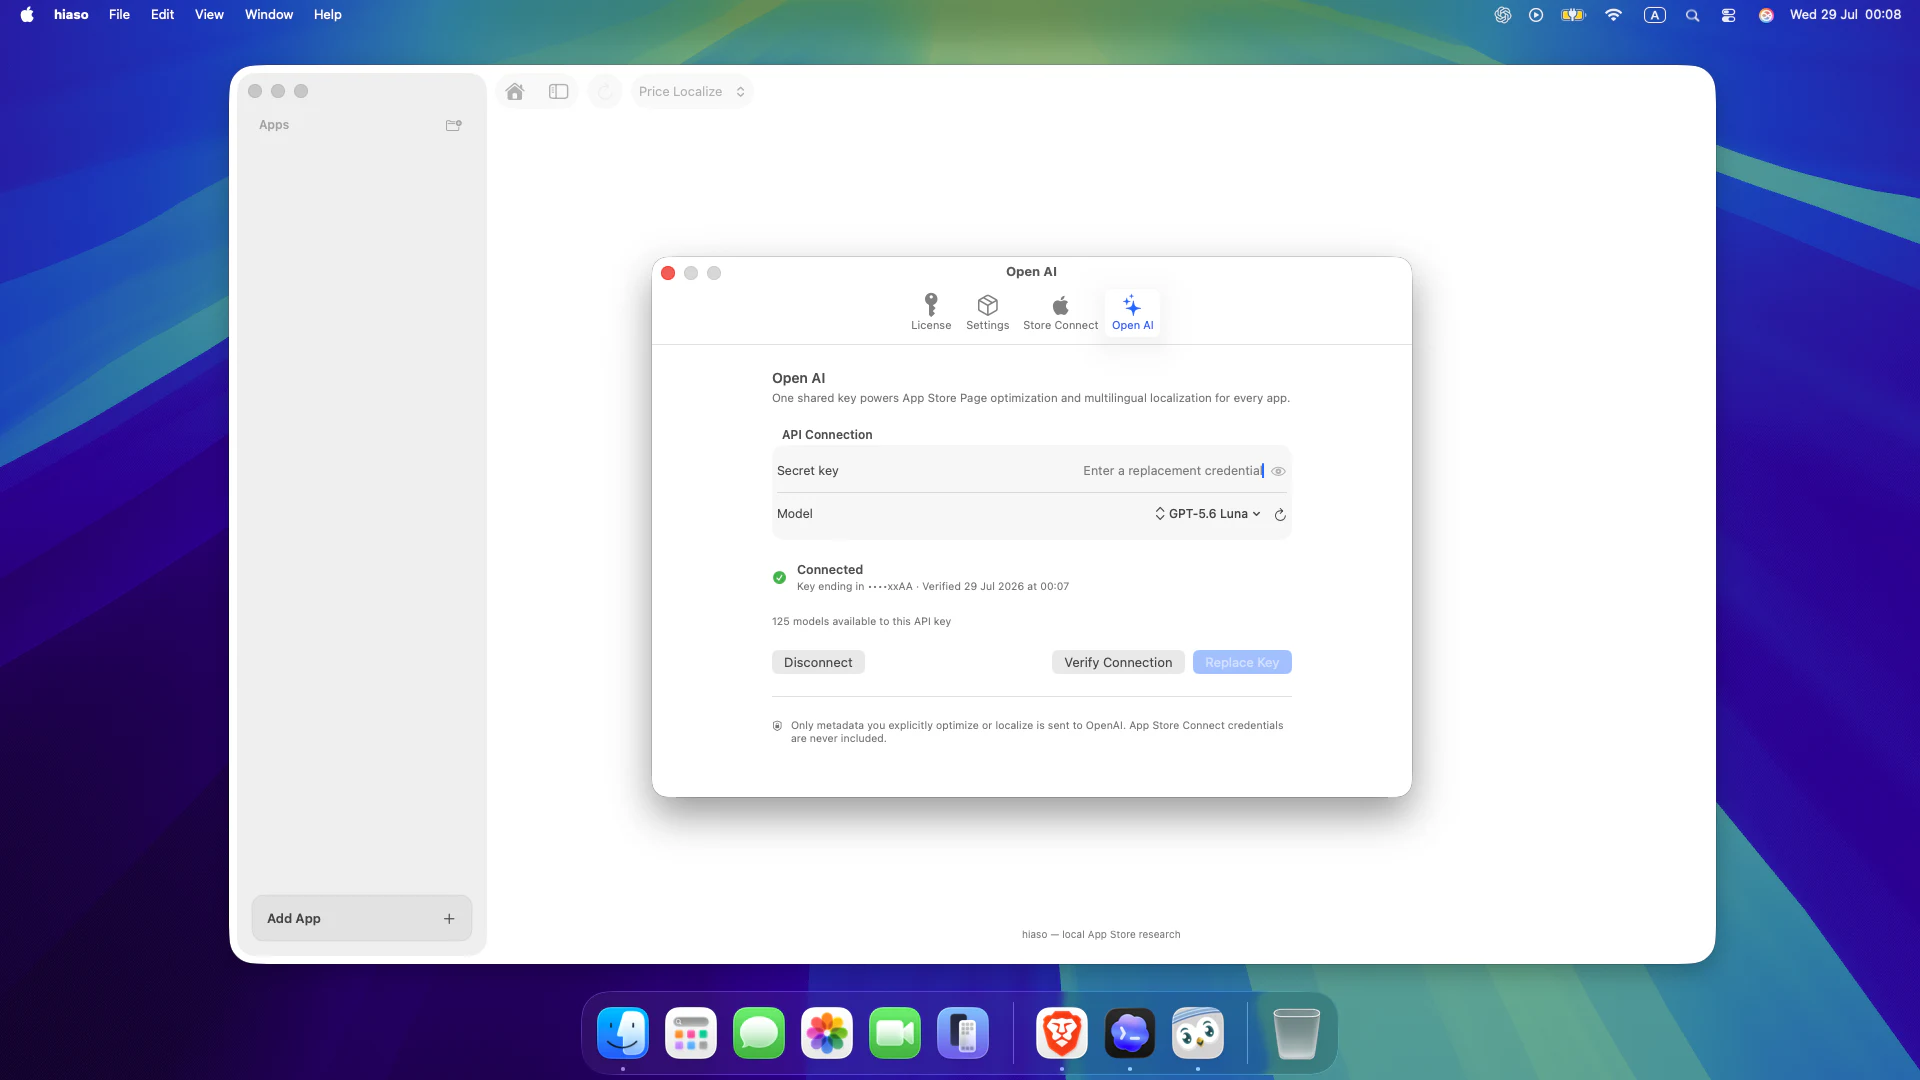Open the Store Connect tab
This screenshot has height=1080, width=1920.
pyautogui.click(x=1060, y=312)
